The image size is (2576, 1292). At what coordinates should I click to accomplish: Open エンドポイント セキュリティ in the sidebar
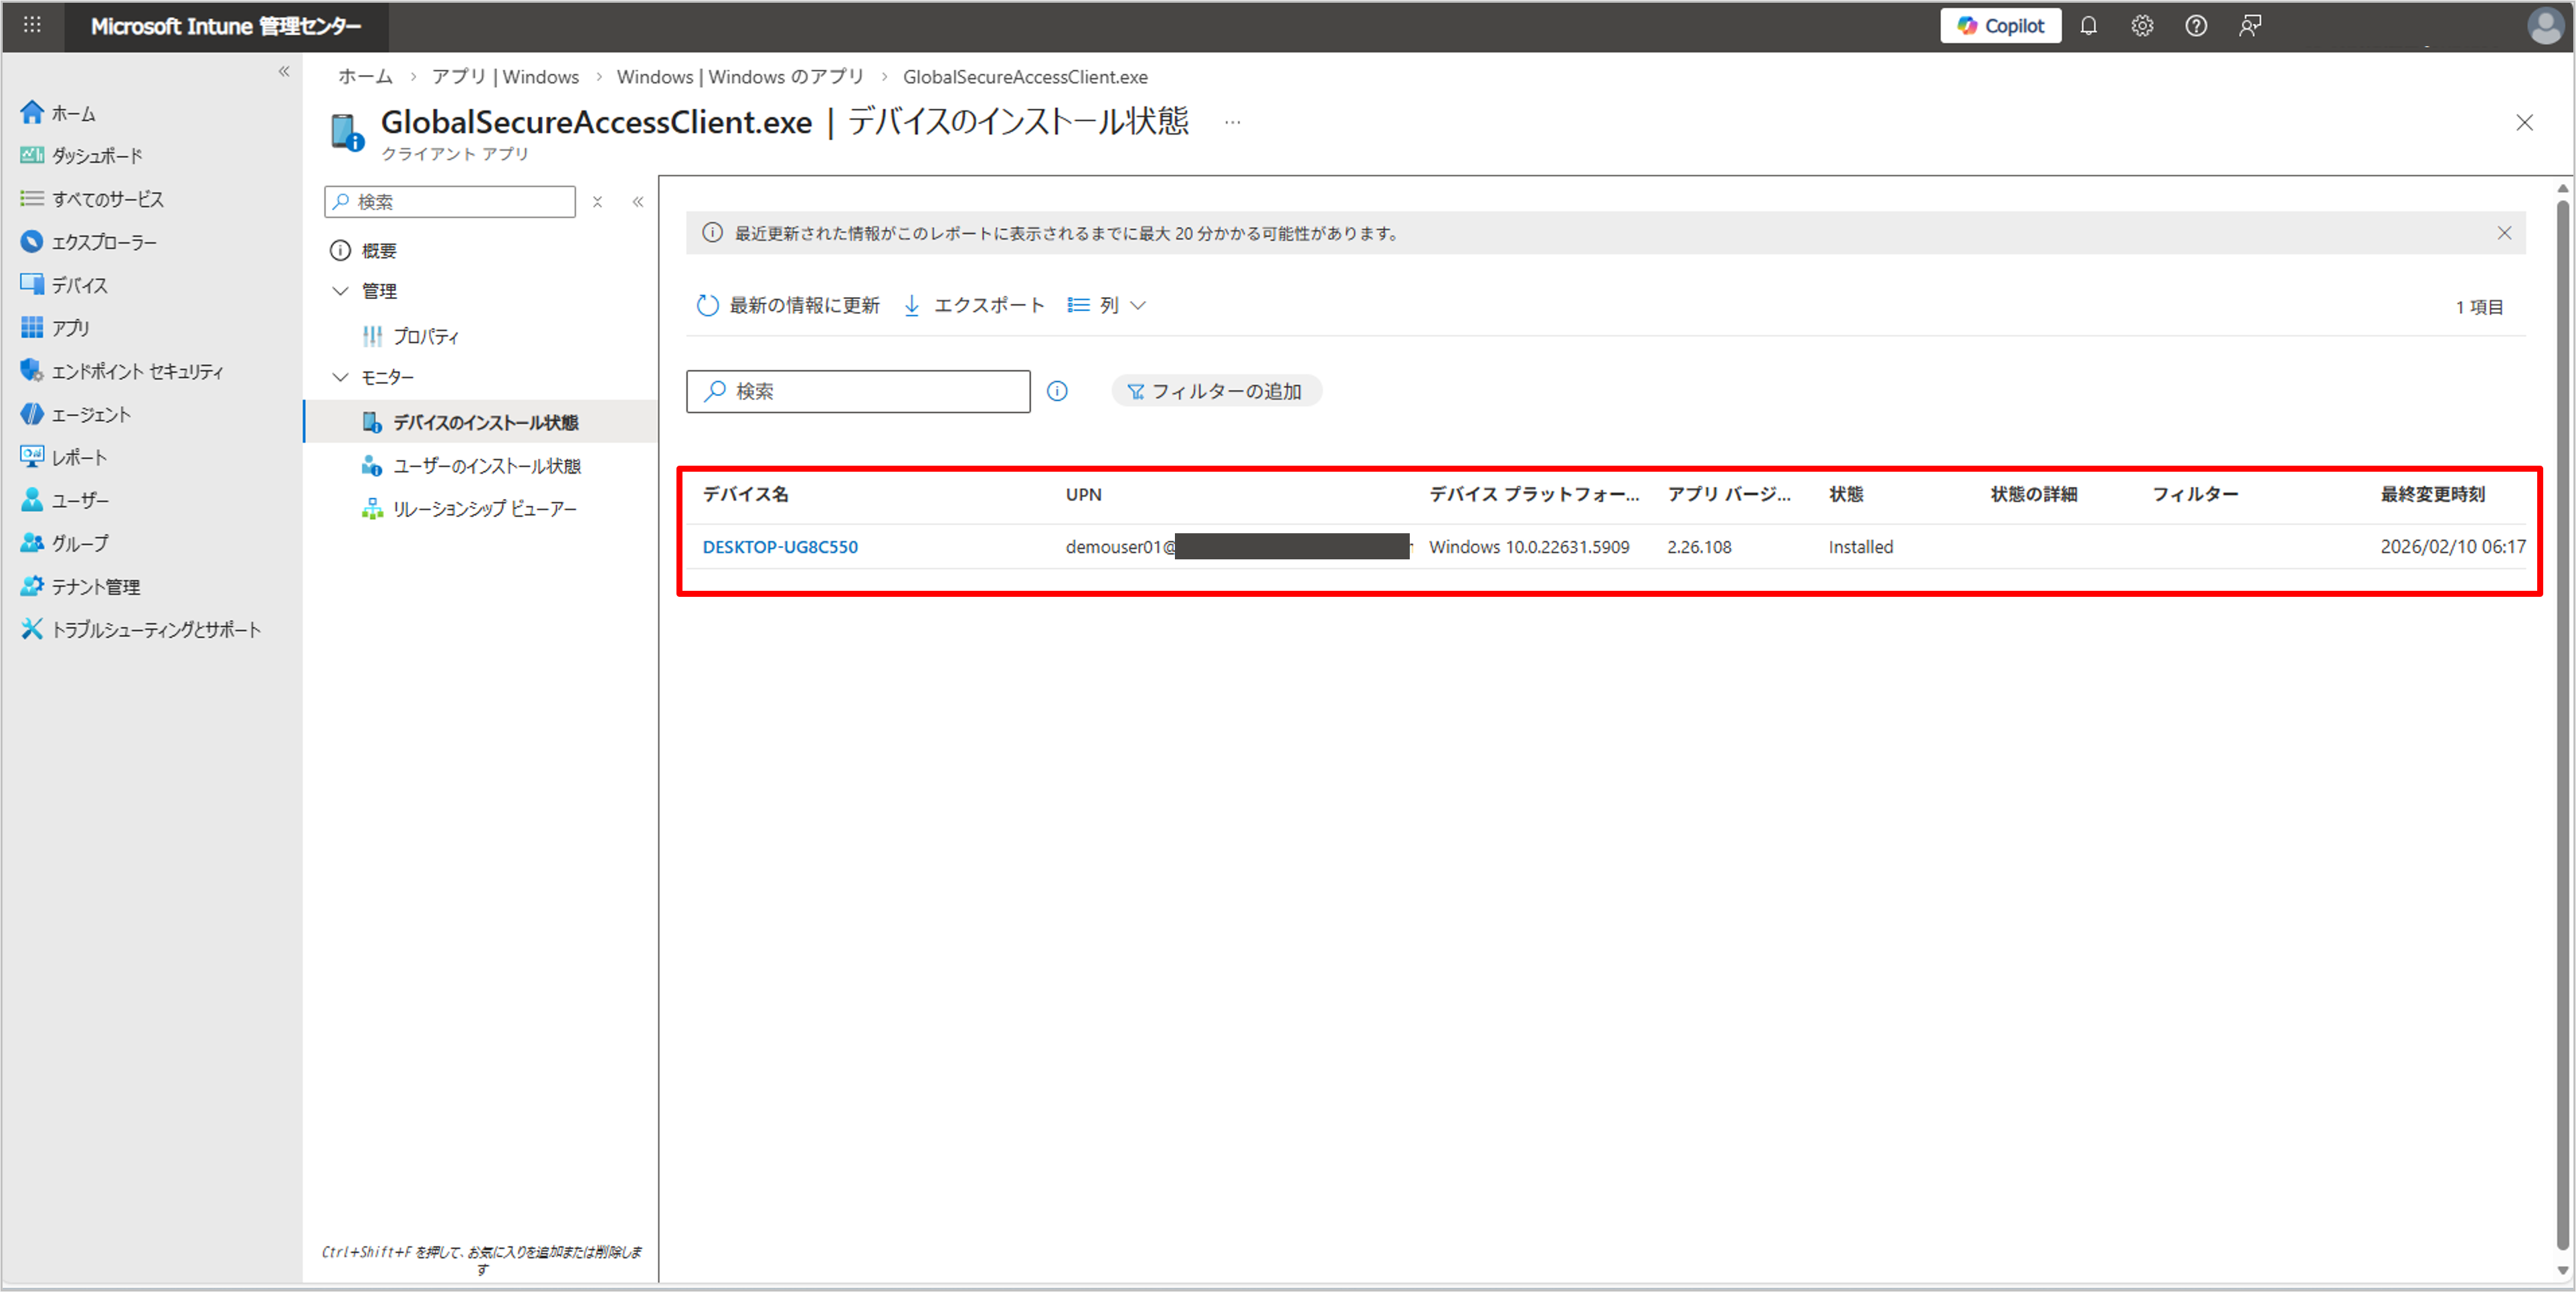(137, 371)
